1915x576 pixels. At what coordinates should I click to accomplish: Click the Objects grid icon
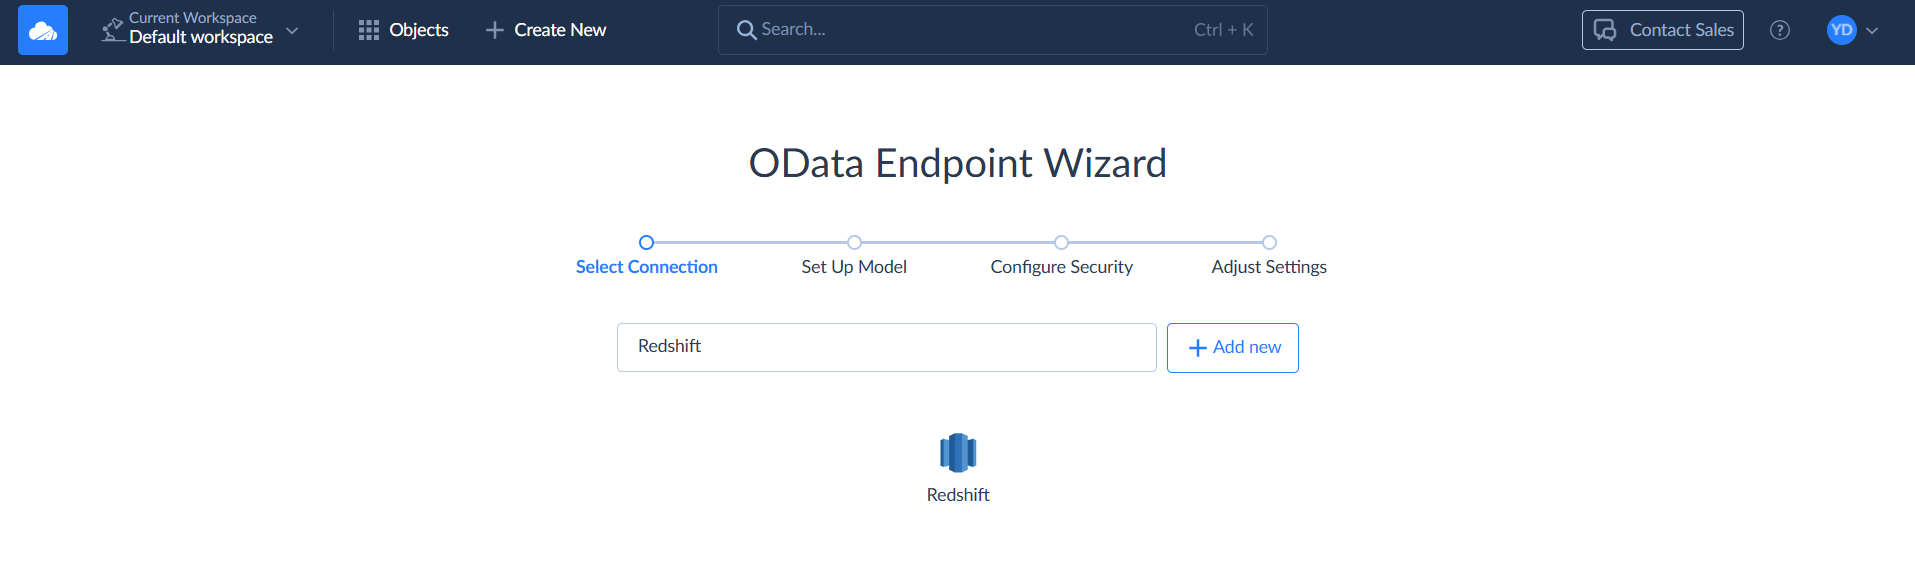[x=369, y=30]
